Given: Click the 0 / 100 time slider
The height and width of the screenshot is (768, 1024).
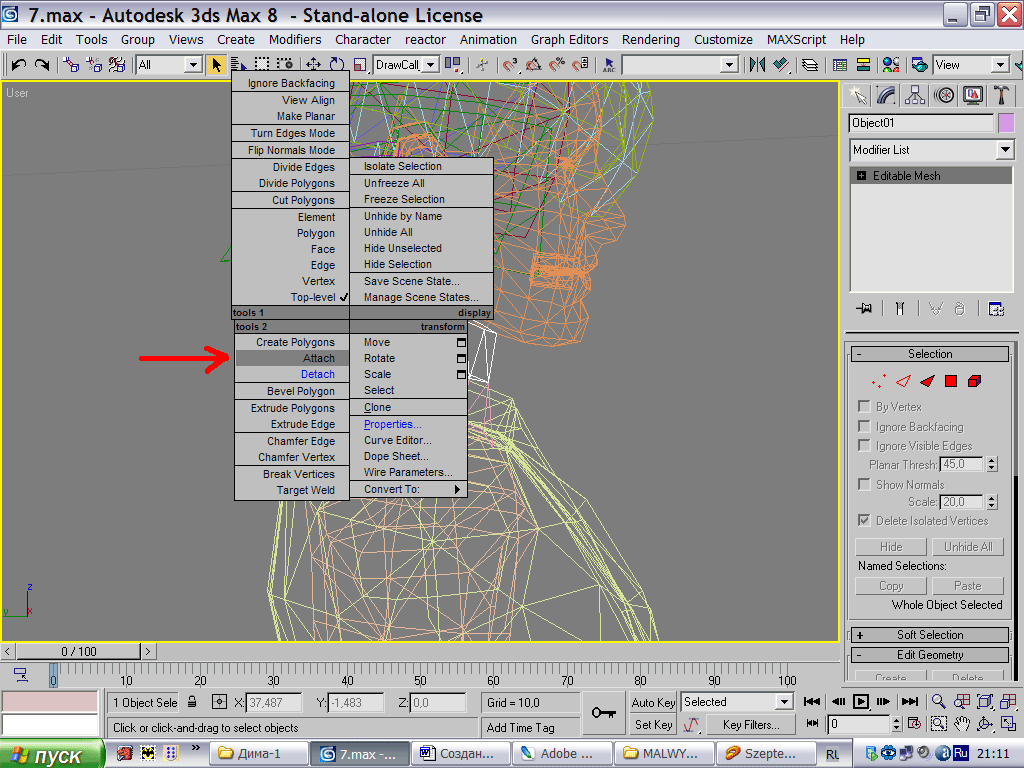Looking at the screenshot, I should [x=78, y=651].
